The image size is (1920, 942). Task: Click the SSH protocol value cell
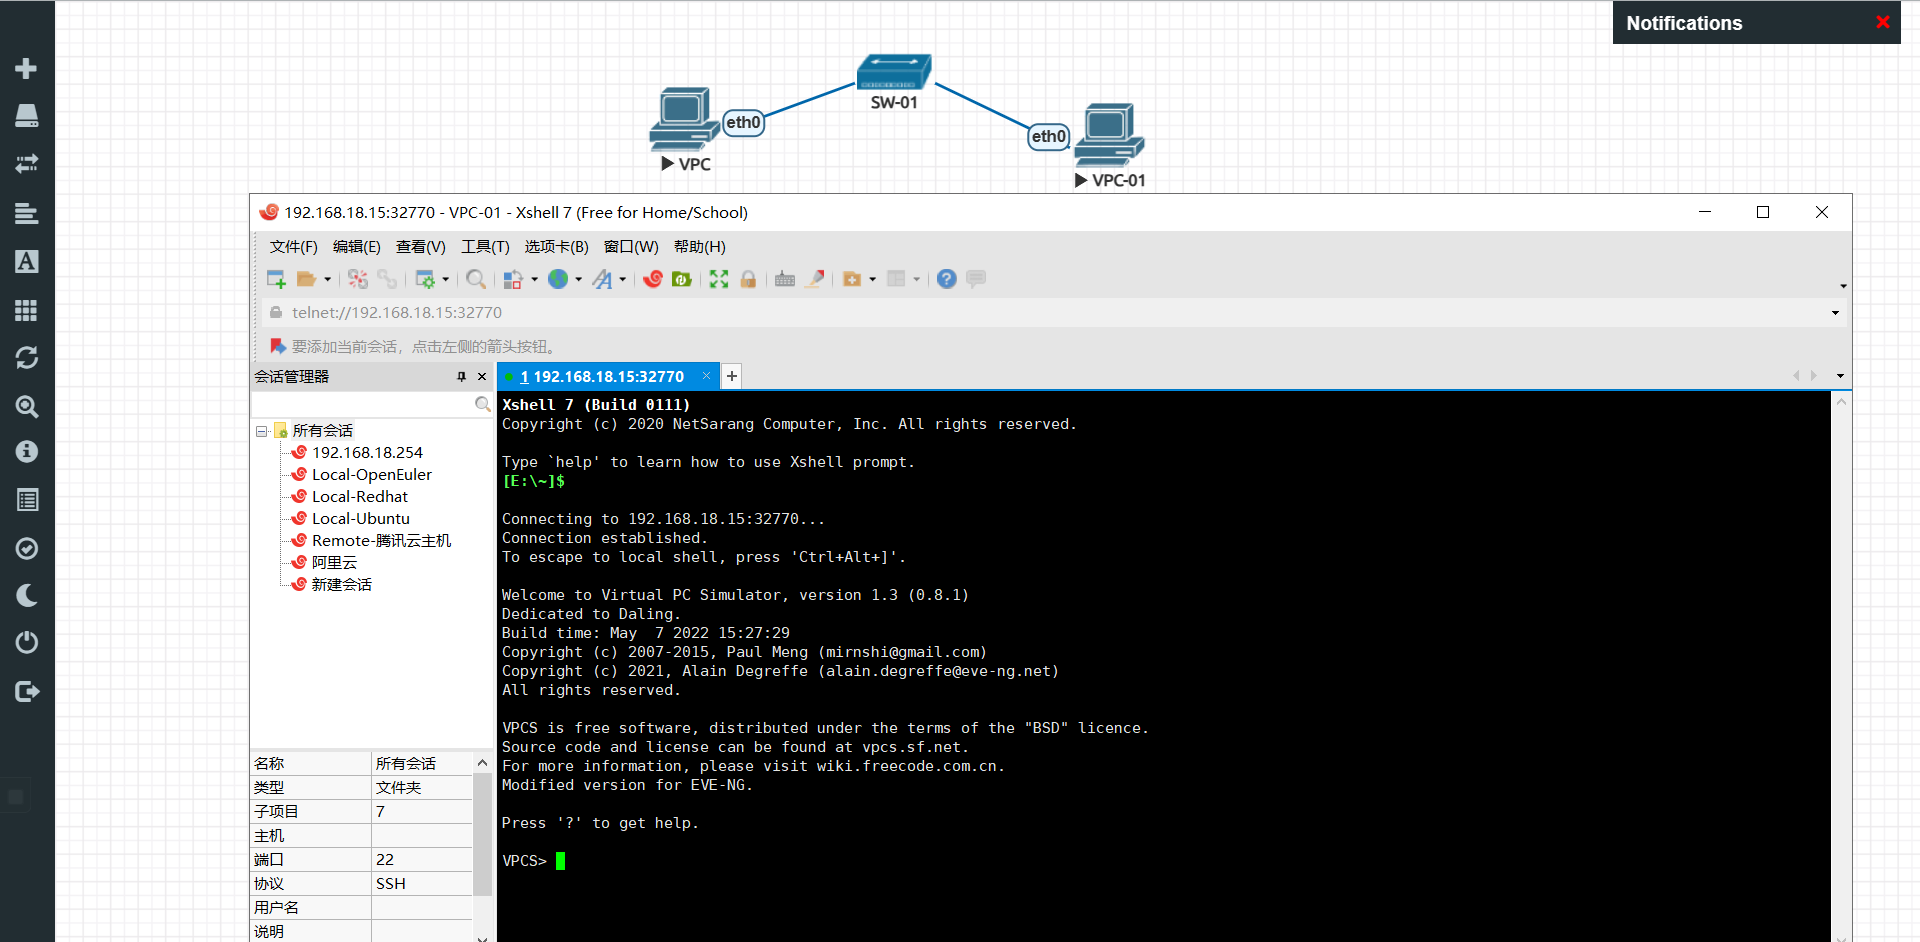(x=421, y=884)
